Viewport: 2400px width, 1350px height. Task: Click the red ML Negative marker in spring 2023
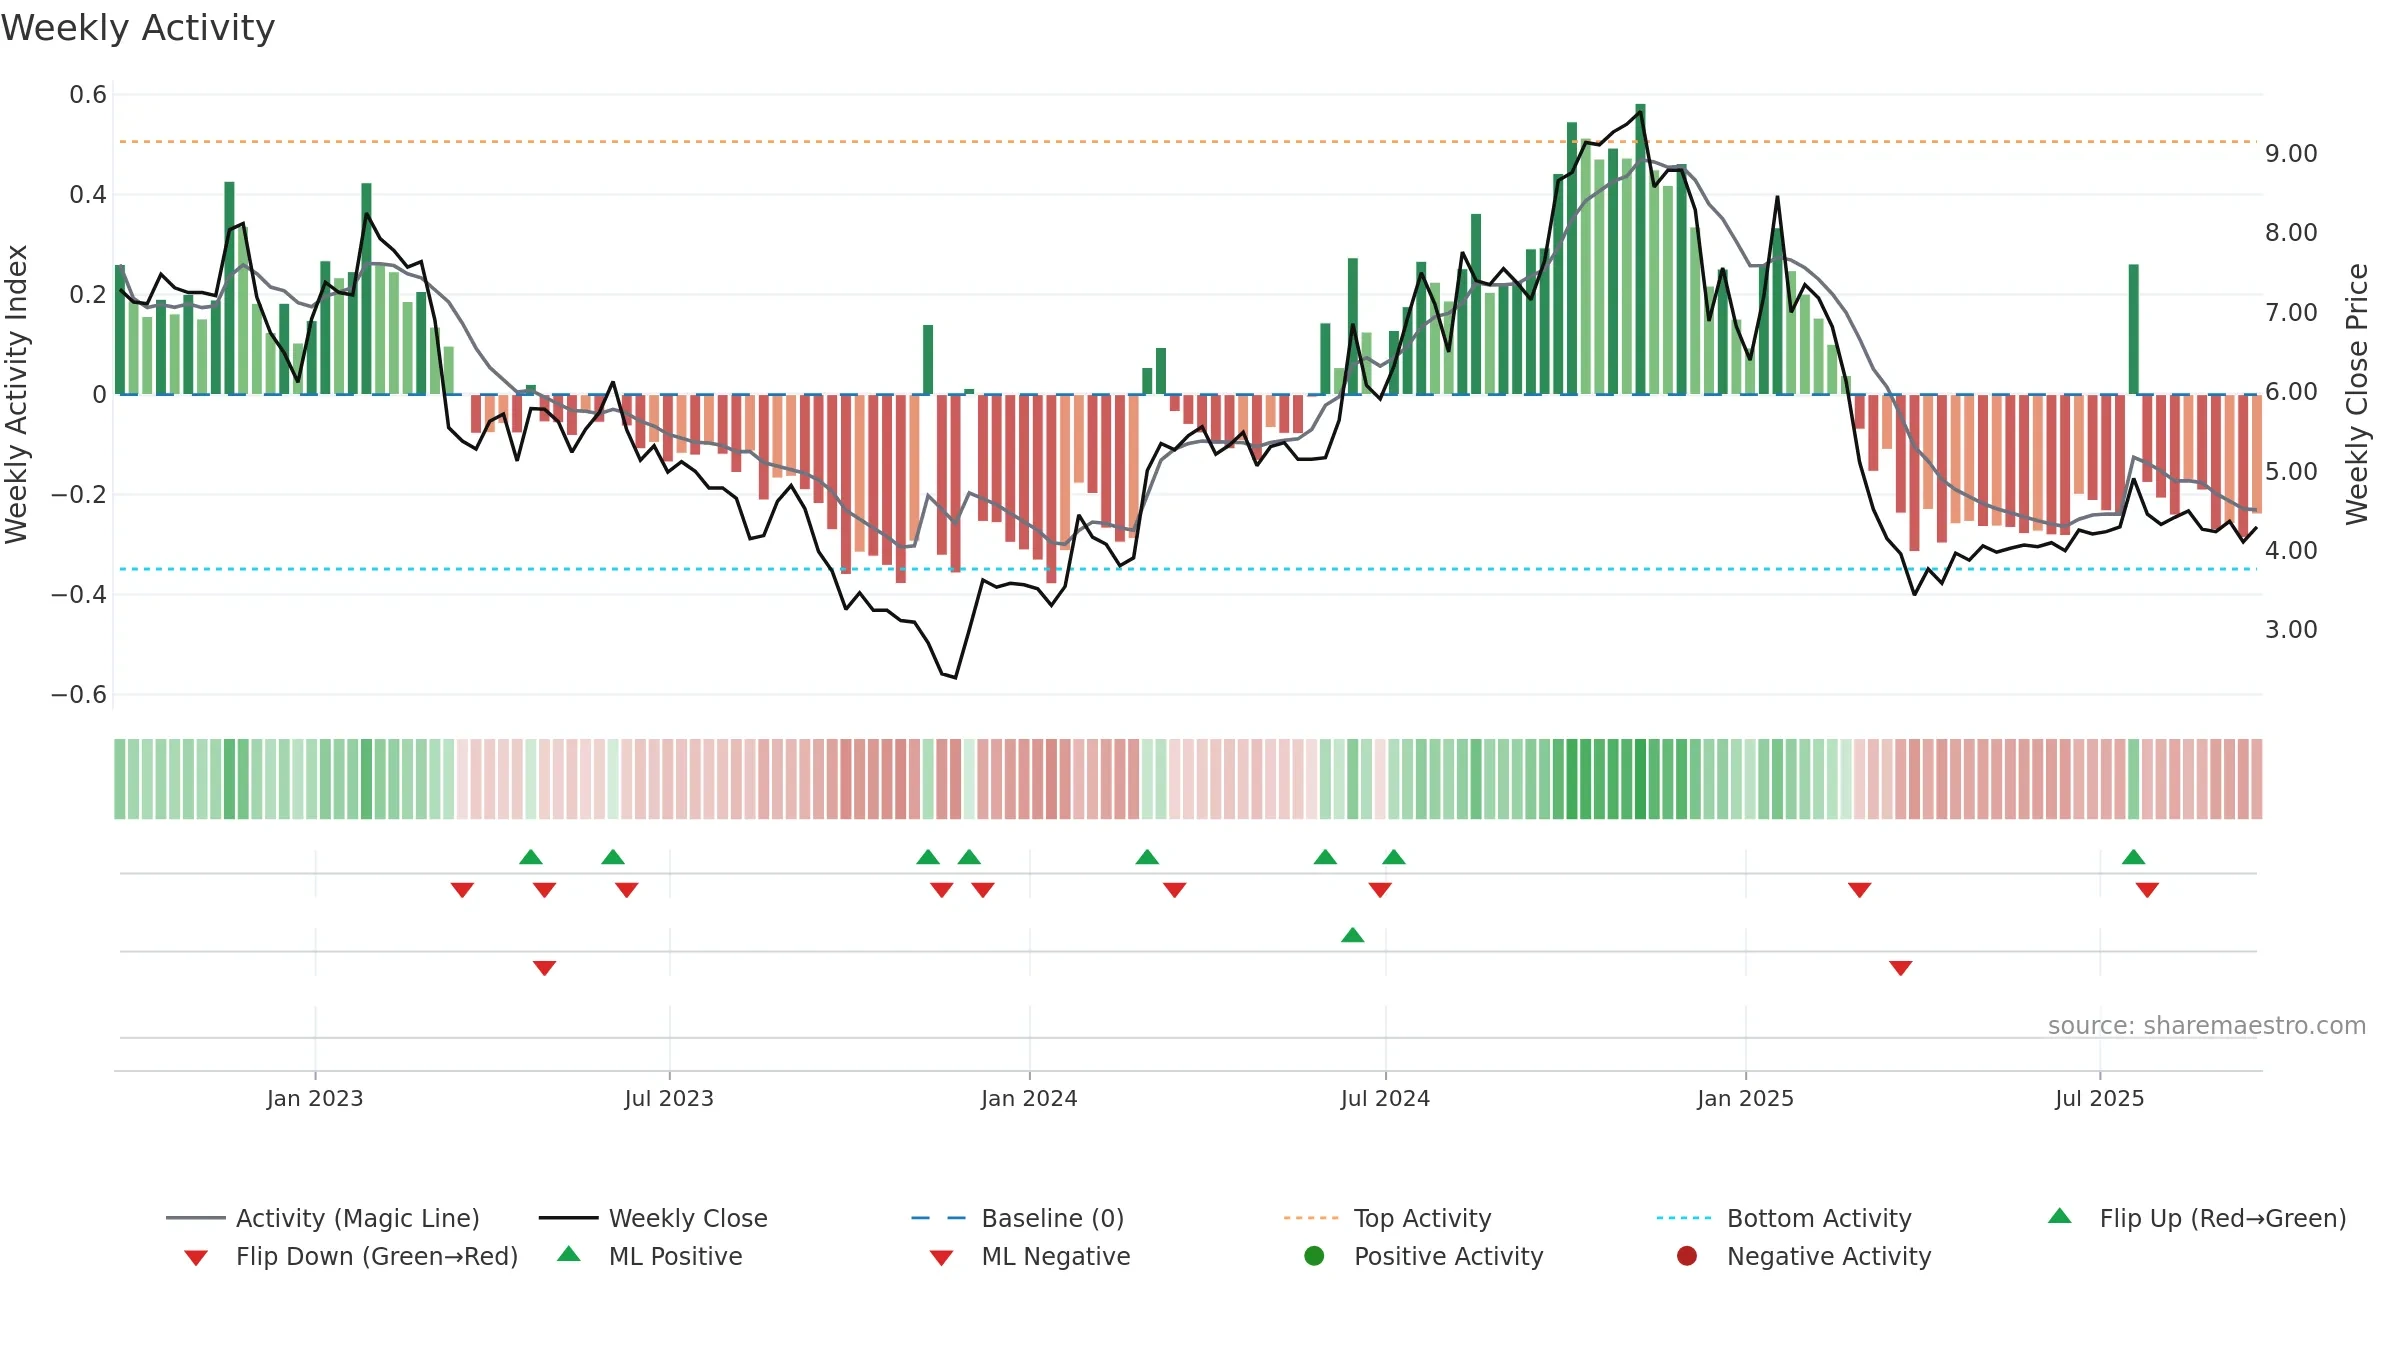pyautogui.click(x=545, y=968)
